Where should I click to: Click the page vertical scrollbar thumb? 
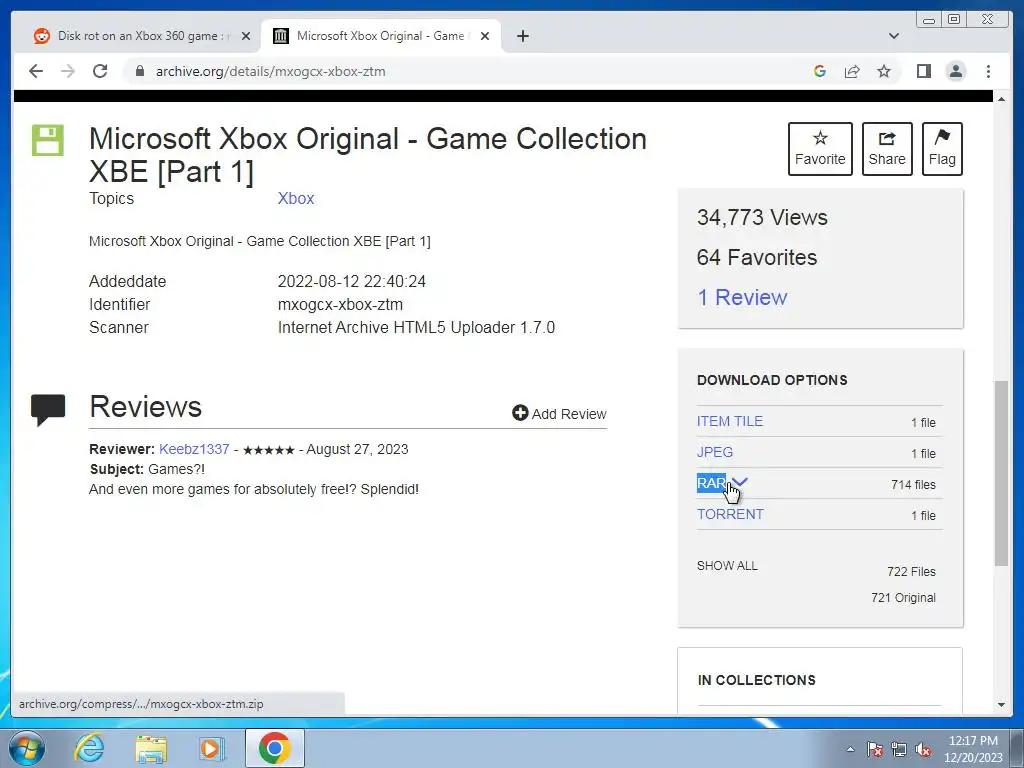(x=1001, y=473)
